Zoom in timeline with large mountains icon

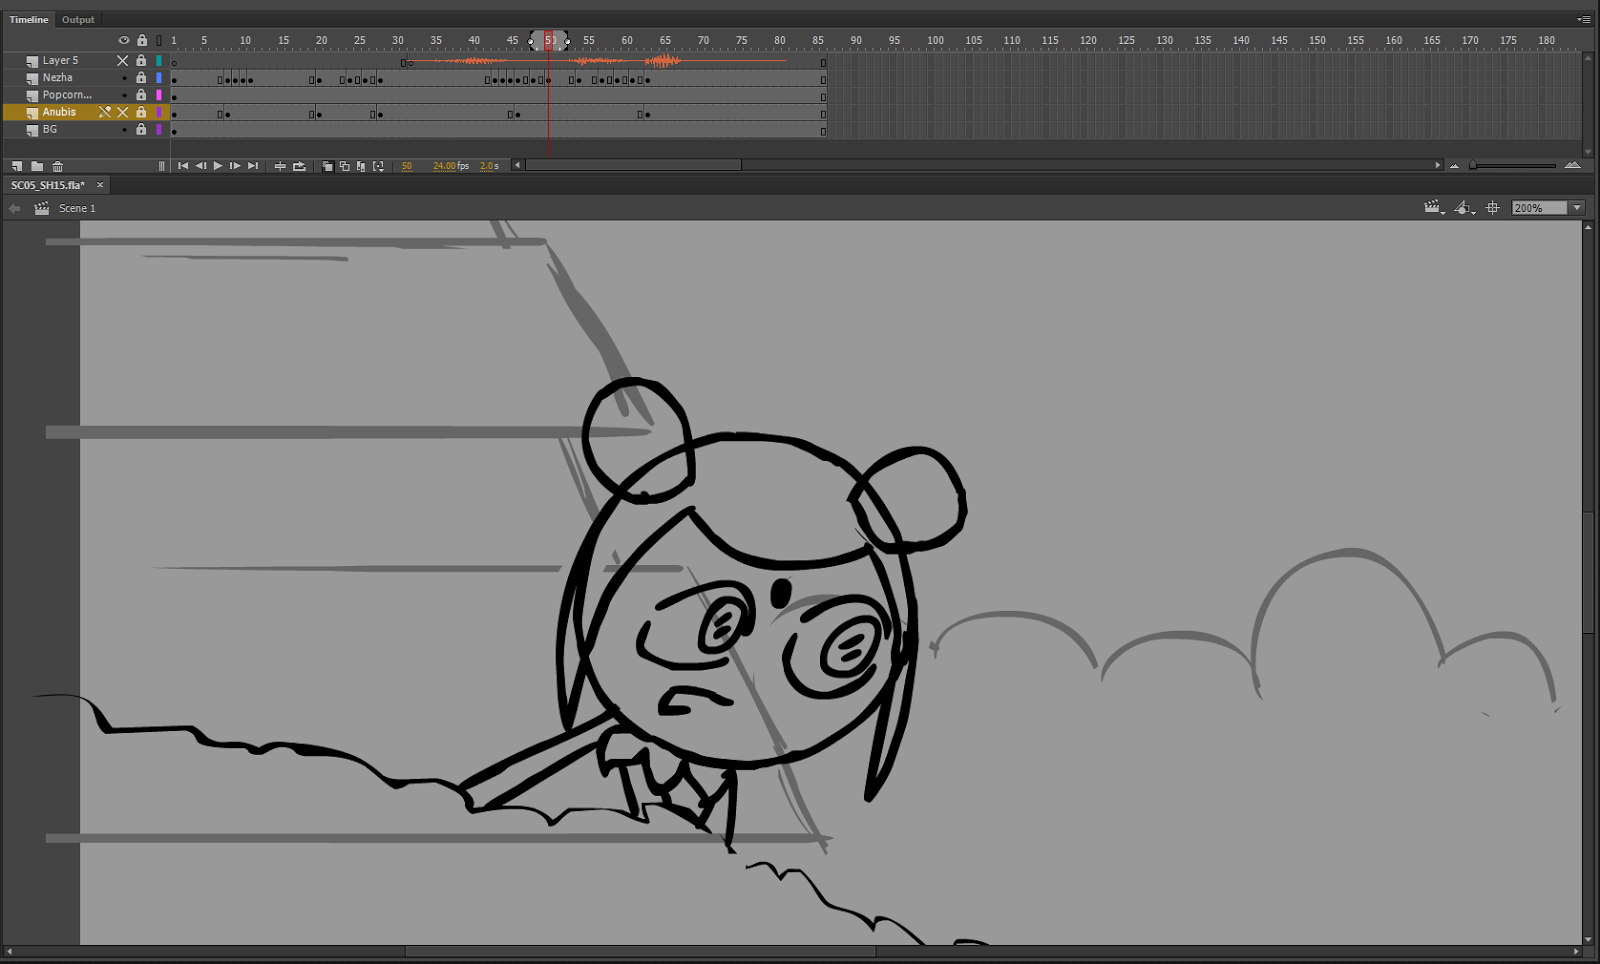(1573, 166)
